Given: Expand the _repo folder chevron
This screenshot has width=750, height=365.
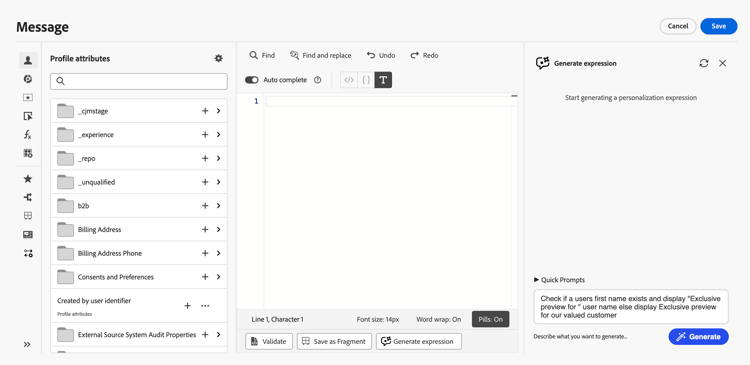Looking at the screenshot, I should point(219,158).
